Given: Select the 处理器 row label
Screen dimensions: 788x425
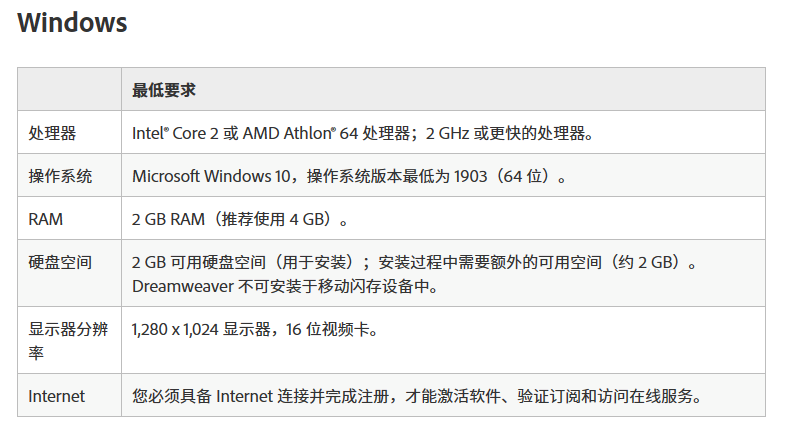Looking at the screenshot, I should click(52, 134).
